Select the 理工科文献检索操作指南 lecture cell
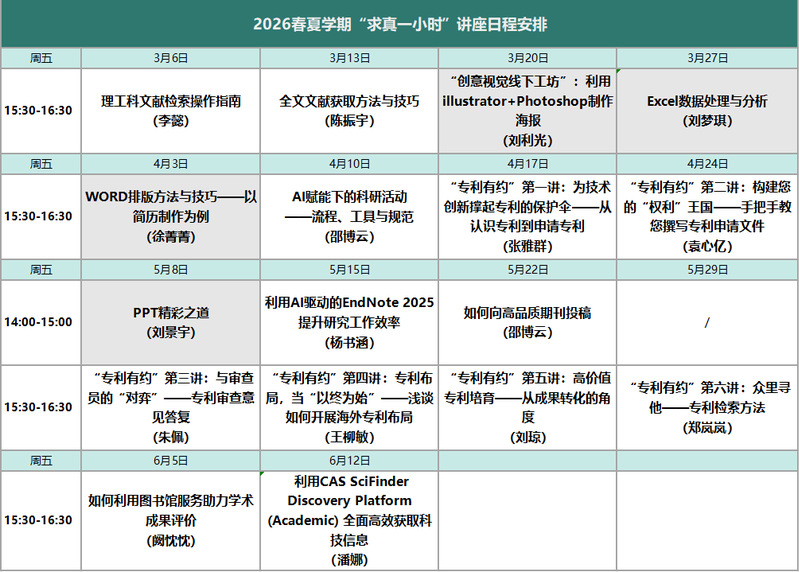The image size is (799, 572). [170, 110]
